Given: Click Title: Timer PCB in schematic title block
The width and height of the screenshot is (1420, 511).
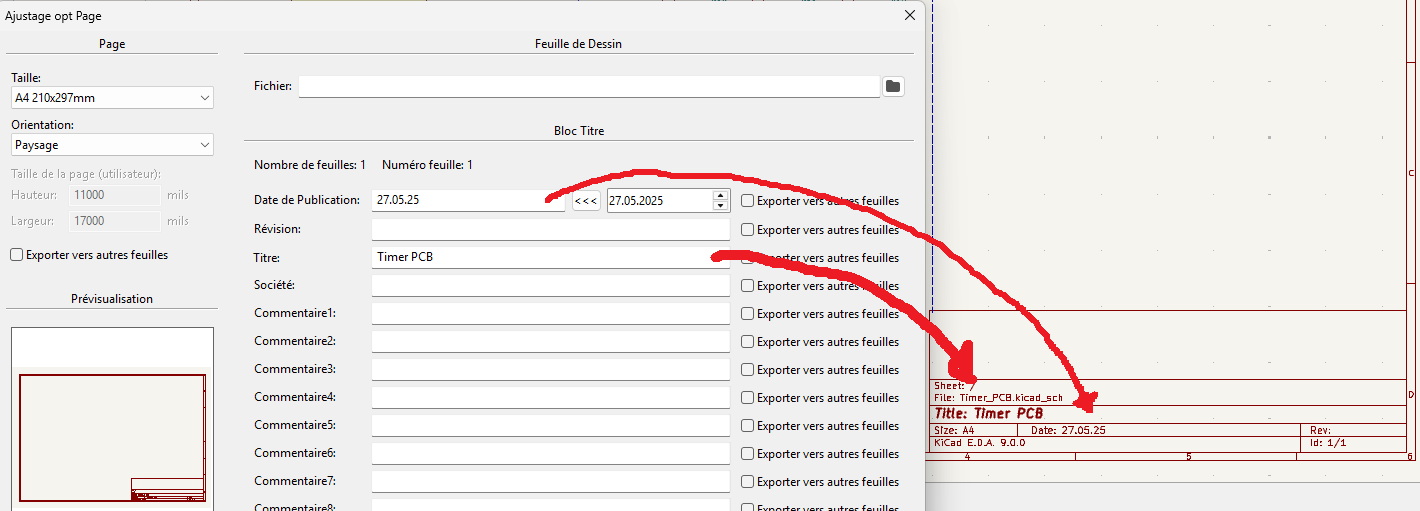Looking at the screenshot, I should (x=989, y=413).
